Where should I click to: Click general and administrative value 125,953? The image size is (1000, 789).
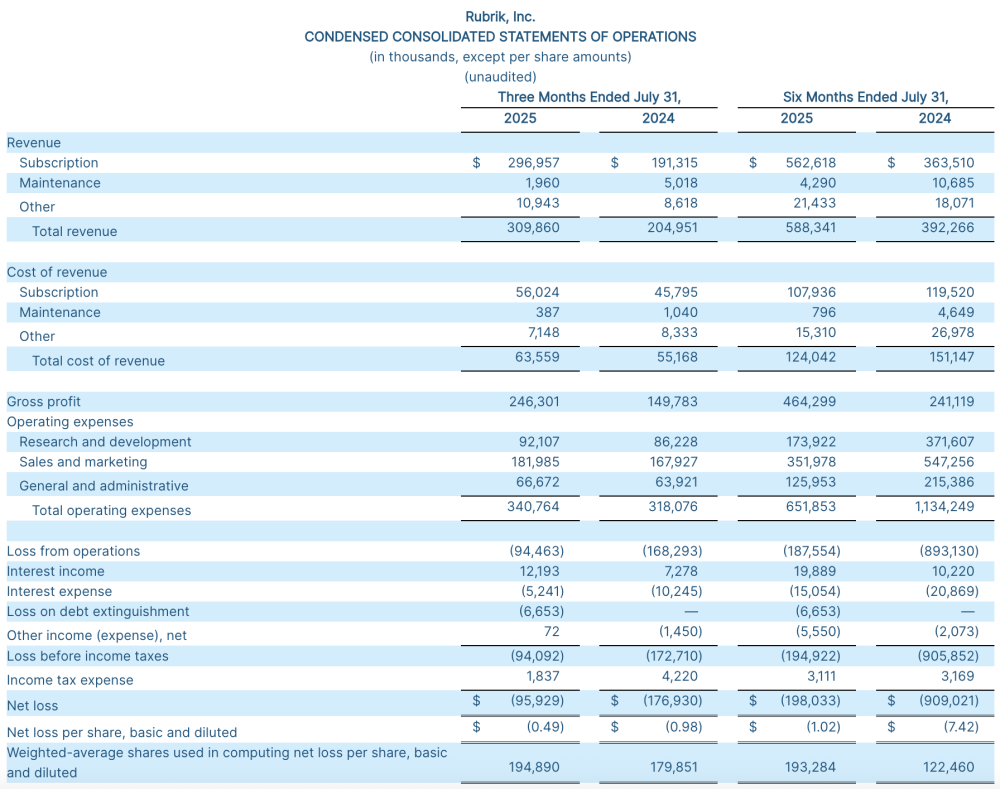[811, 482]
